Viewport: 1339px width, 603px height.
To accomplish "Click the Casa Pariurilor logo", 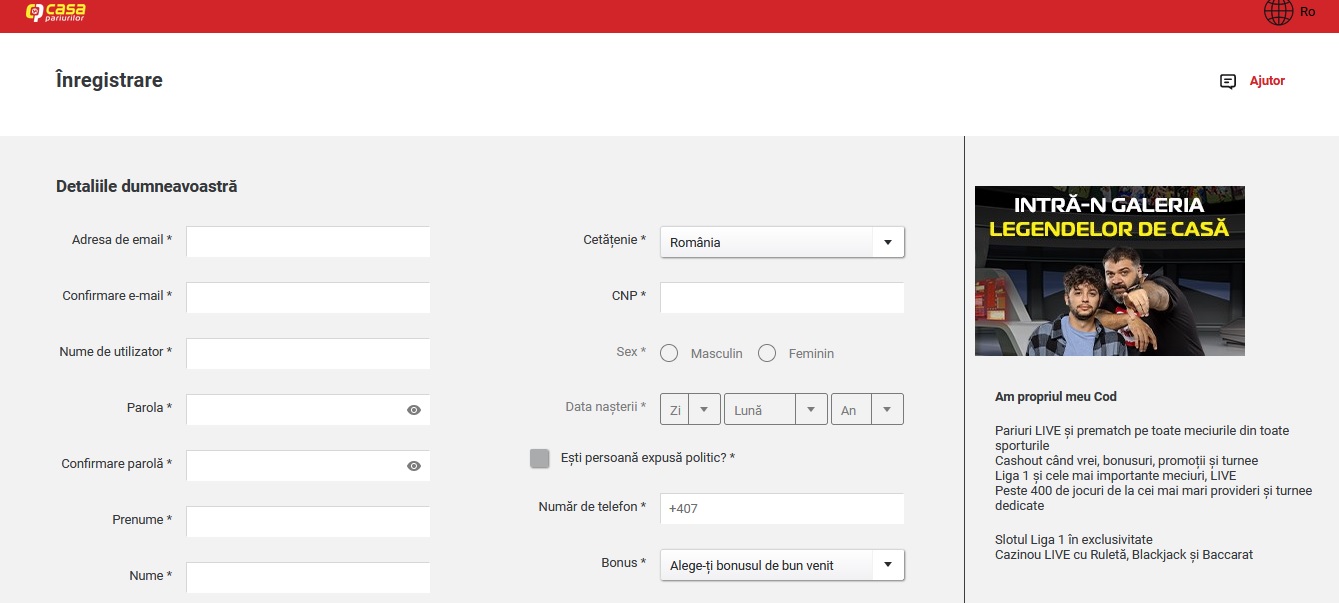I will [55, 12].
